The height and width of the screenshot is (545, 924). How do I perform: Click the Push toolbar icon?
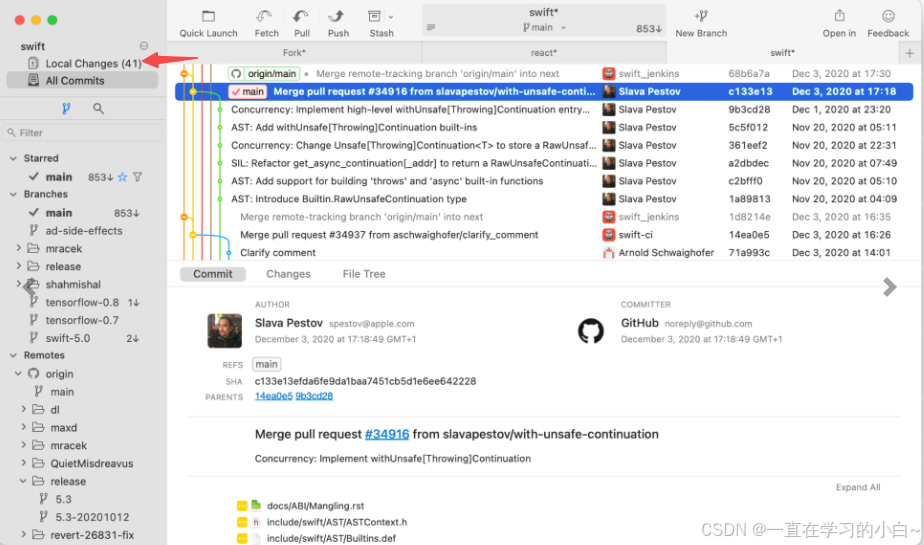pyautogui.click(x=336, y=16)
